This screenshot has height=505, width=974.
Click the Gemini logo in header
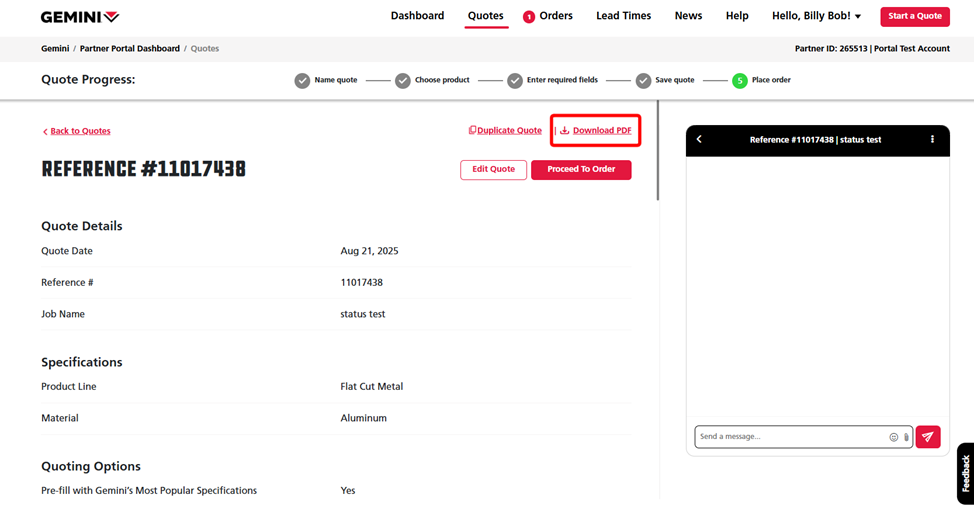coord(80,17)
